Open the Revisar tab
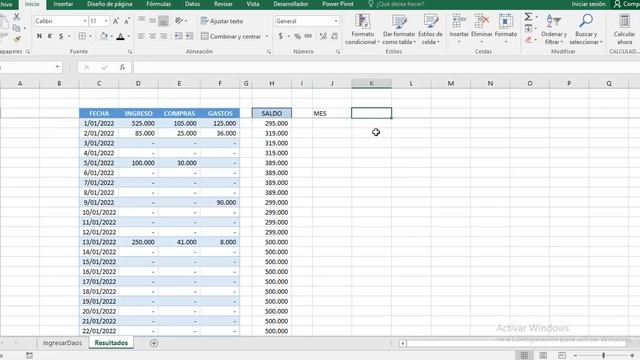This screenshot has height=360, width=640. pyautogui.click(x=223, y=4)
